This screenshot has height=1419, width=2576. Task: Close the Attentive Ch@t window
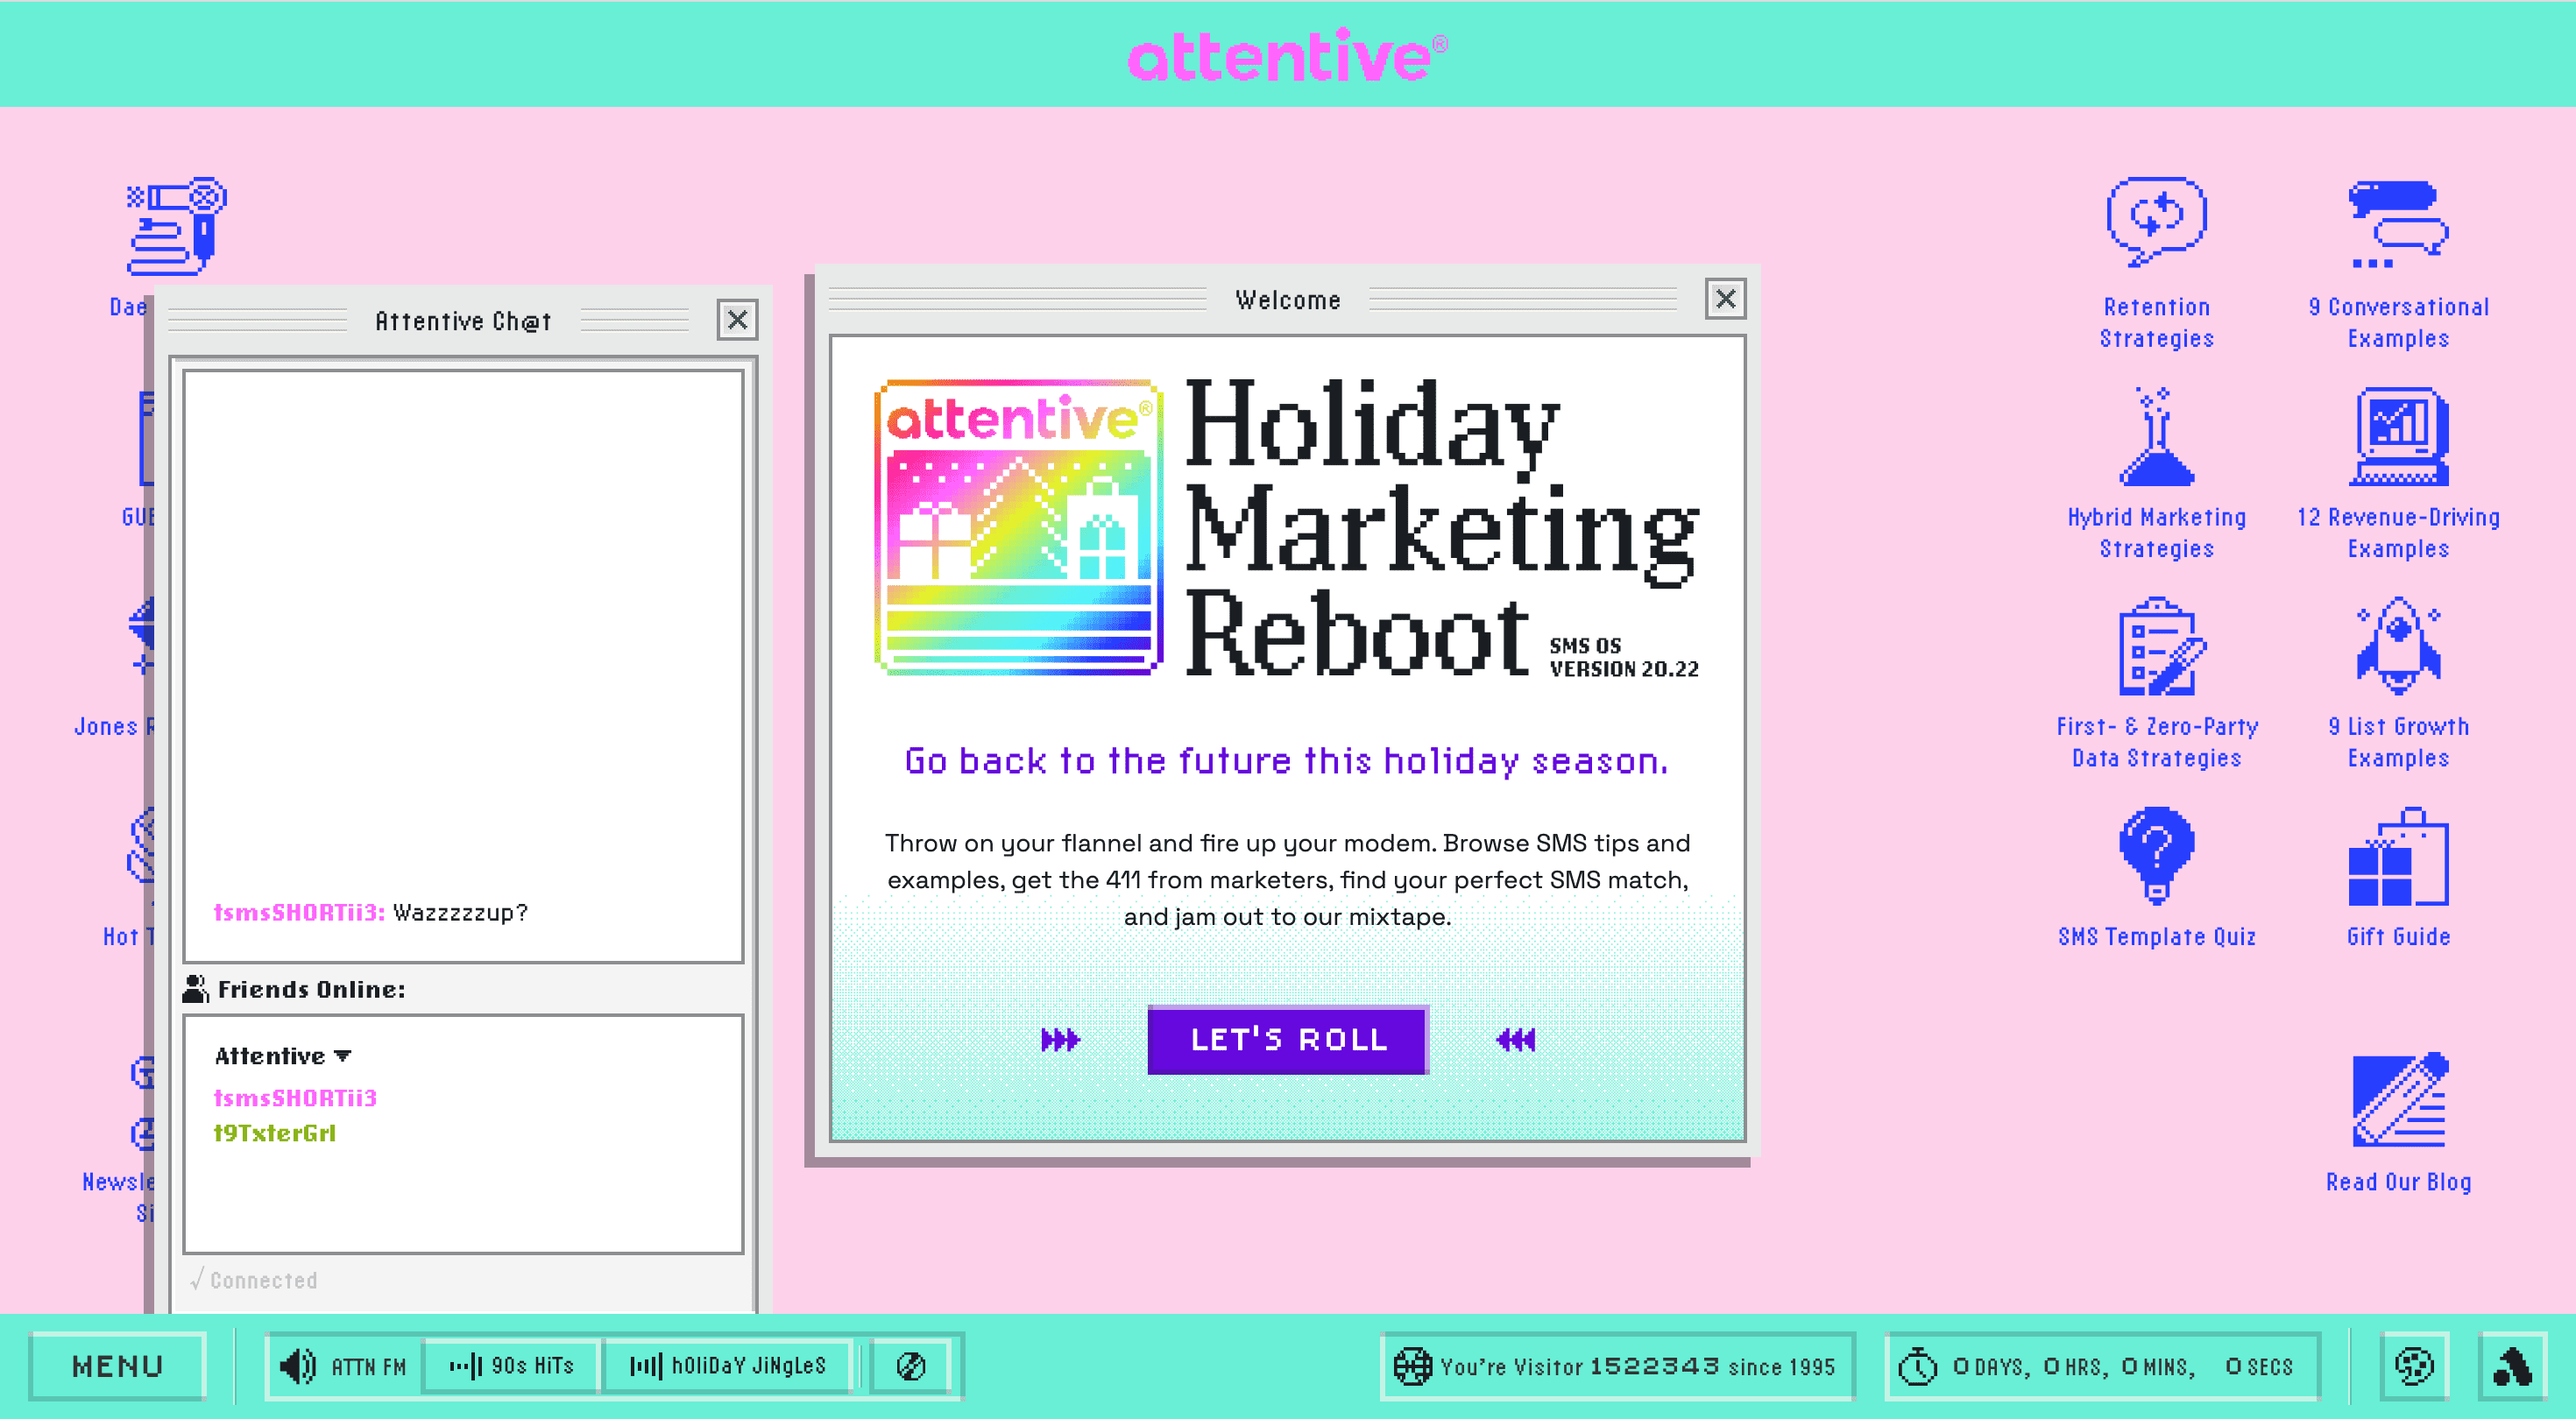click(737, 319)
